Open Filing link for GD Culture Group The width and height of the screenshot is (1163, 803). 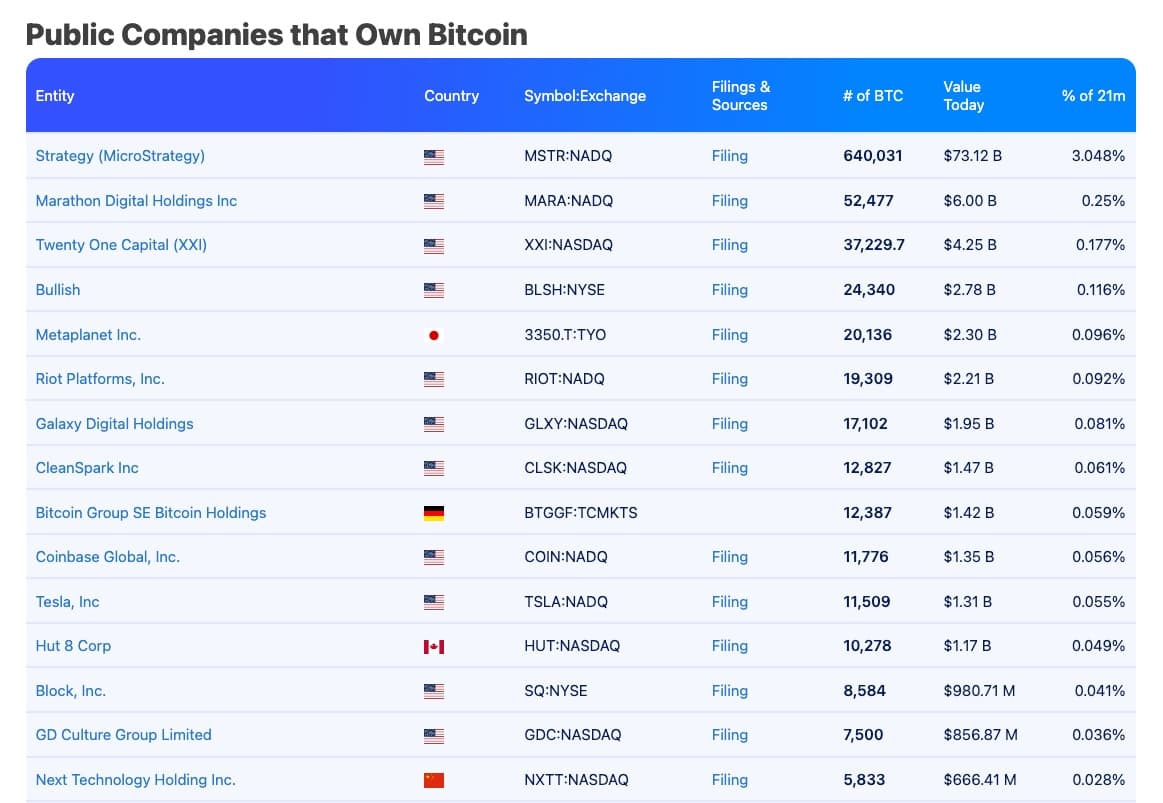point(730,735)
